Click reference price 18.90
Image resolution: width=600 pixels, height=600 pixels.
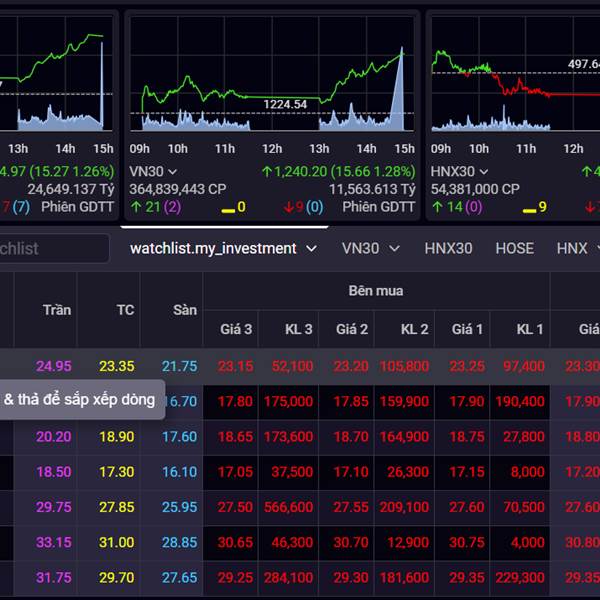[117, 437]
